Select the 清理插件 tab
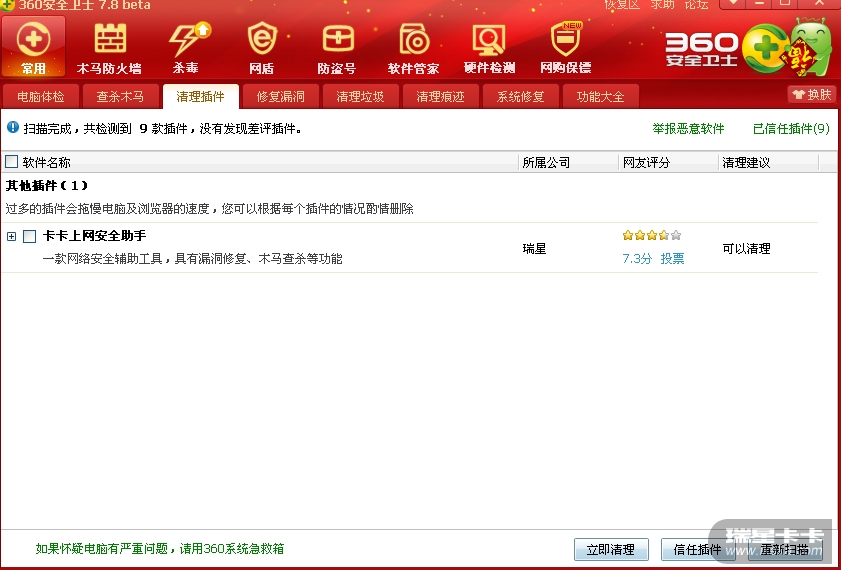The height and width of the screenshot is (570, 841). [201, 97]
